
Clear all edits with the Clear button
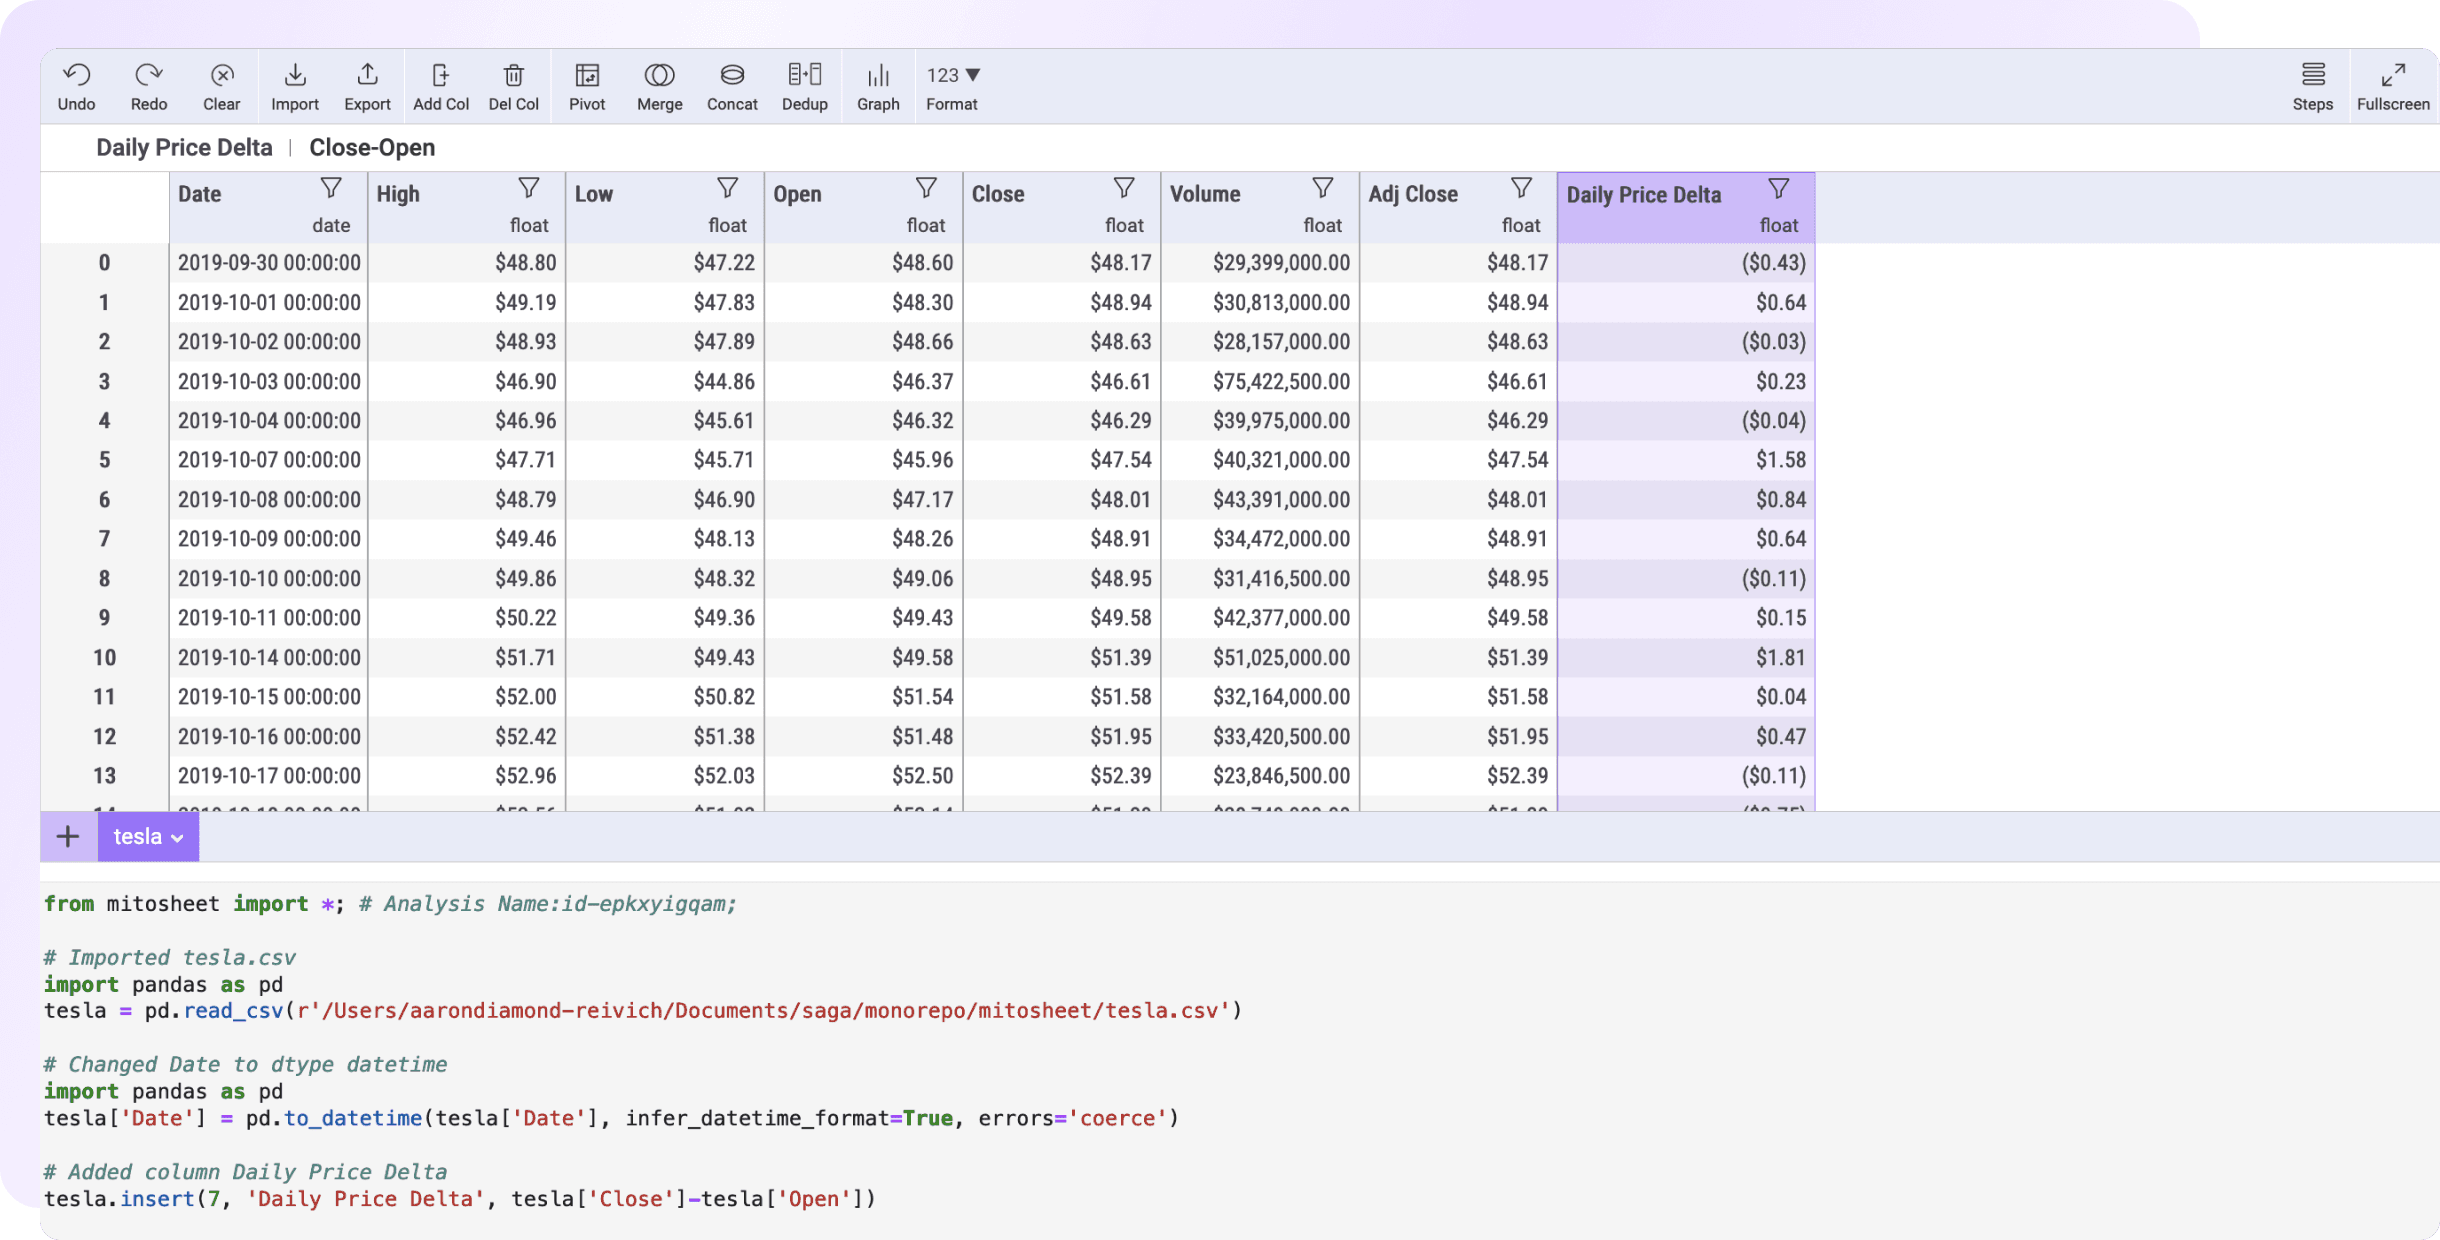pos(221,85)
